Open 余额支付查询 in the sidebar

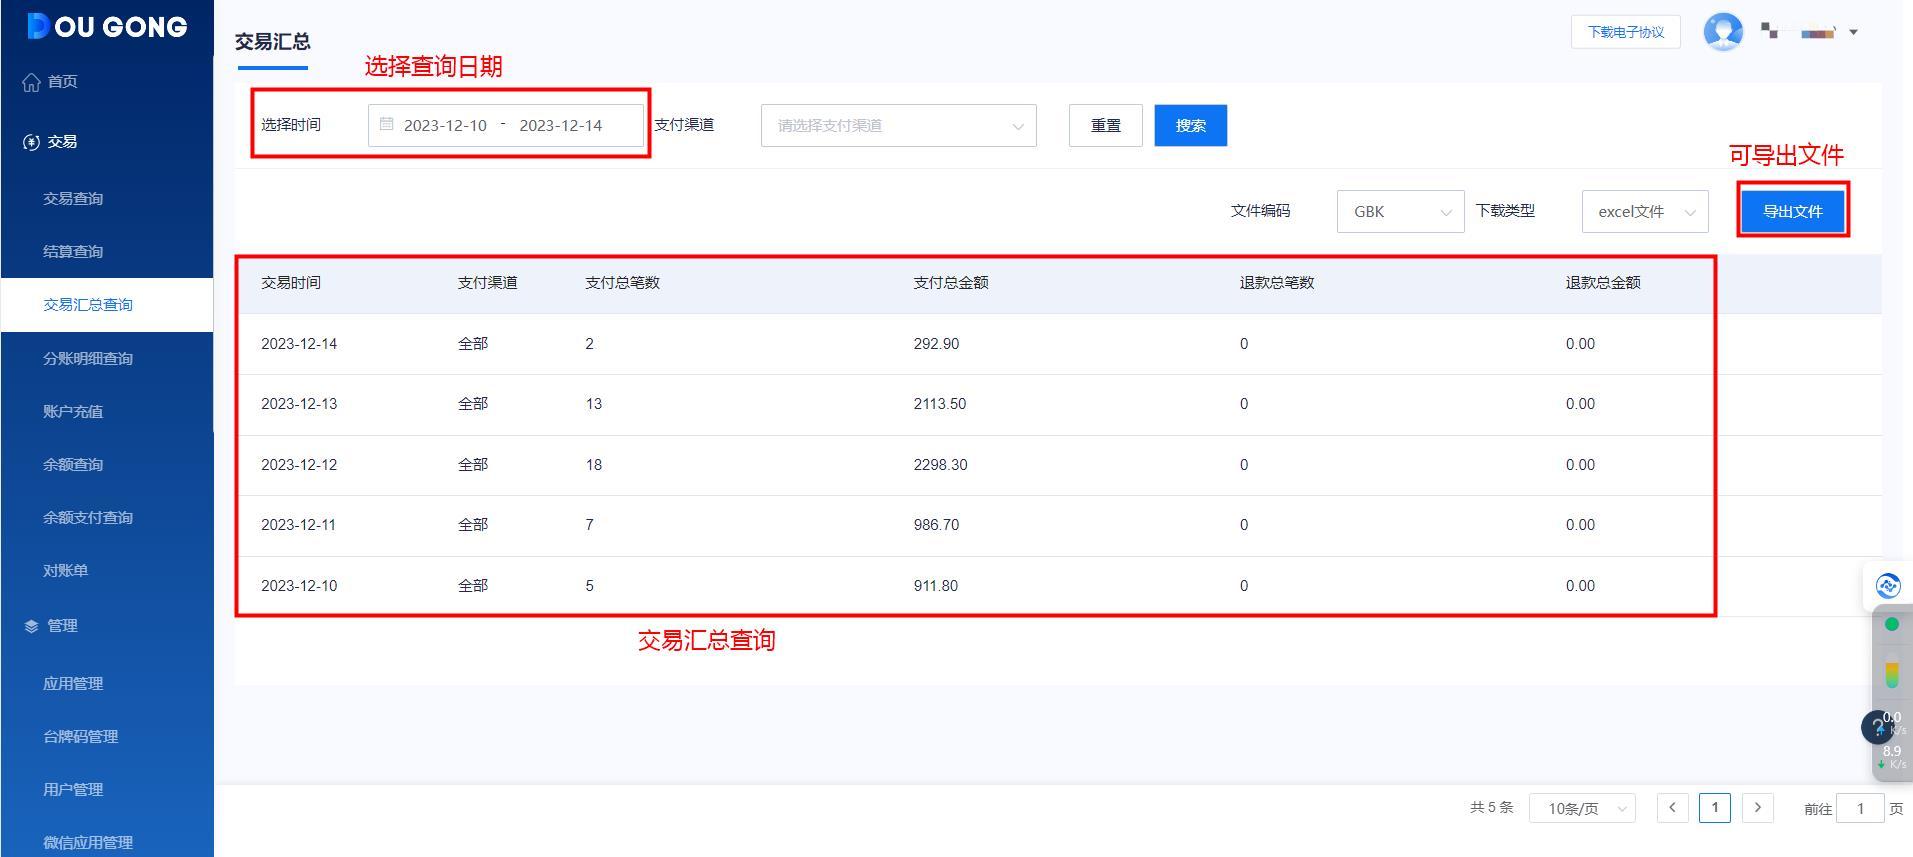pyautogui.click(x=88, y=517)
